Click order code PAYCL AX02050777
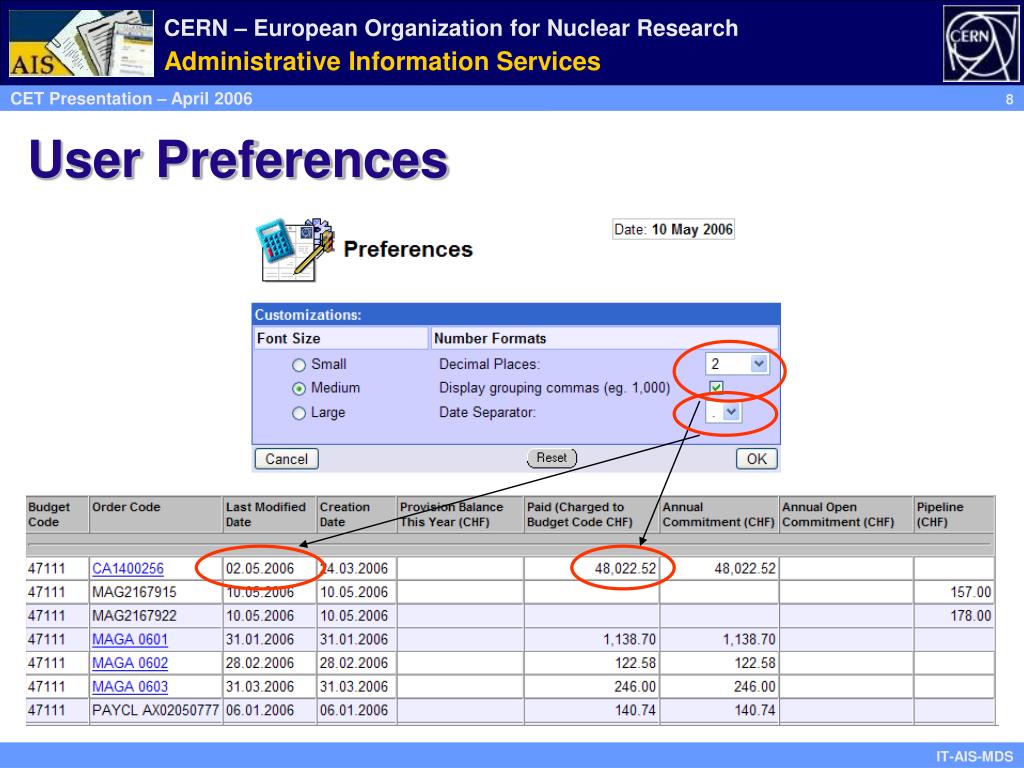Screen dimensions: 1024x768 pos(155,710)
